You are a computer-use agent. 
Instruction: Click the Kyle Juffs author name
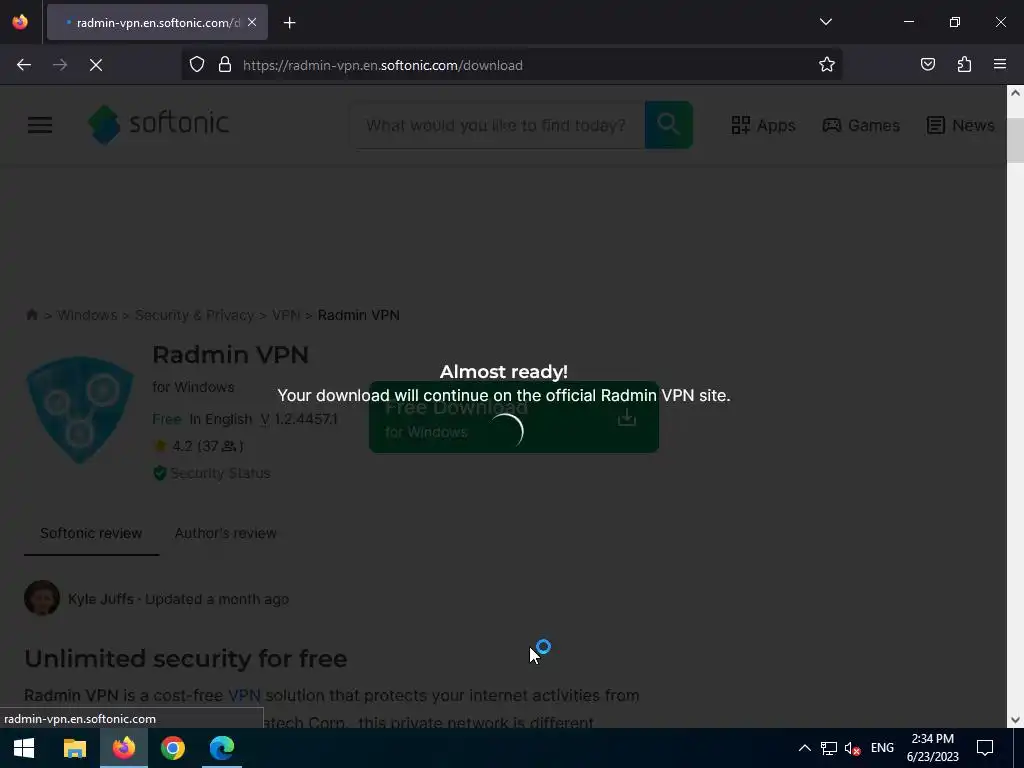(x=101, y=599)
